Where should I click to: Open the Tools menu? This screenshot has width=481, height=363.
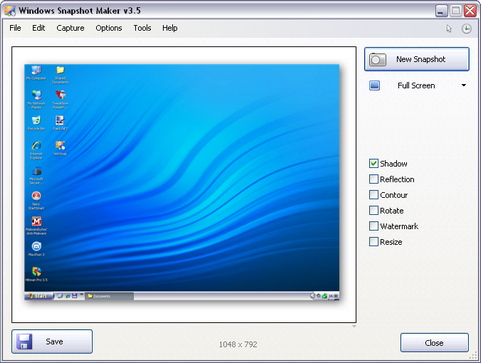click(x=142, y=28)
